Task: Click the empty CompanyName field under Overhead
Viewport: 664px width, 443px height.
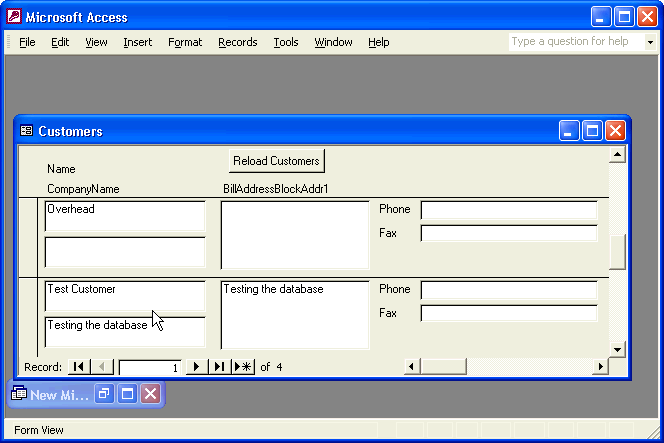Action: tap(125, 252)
